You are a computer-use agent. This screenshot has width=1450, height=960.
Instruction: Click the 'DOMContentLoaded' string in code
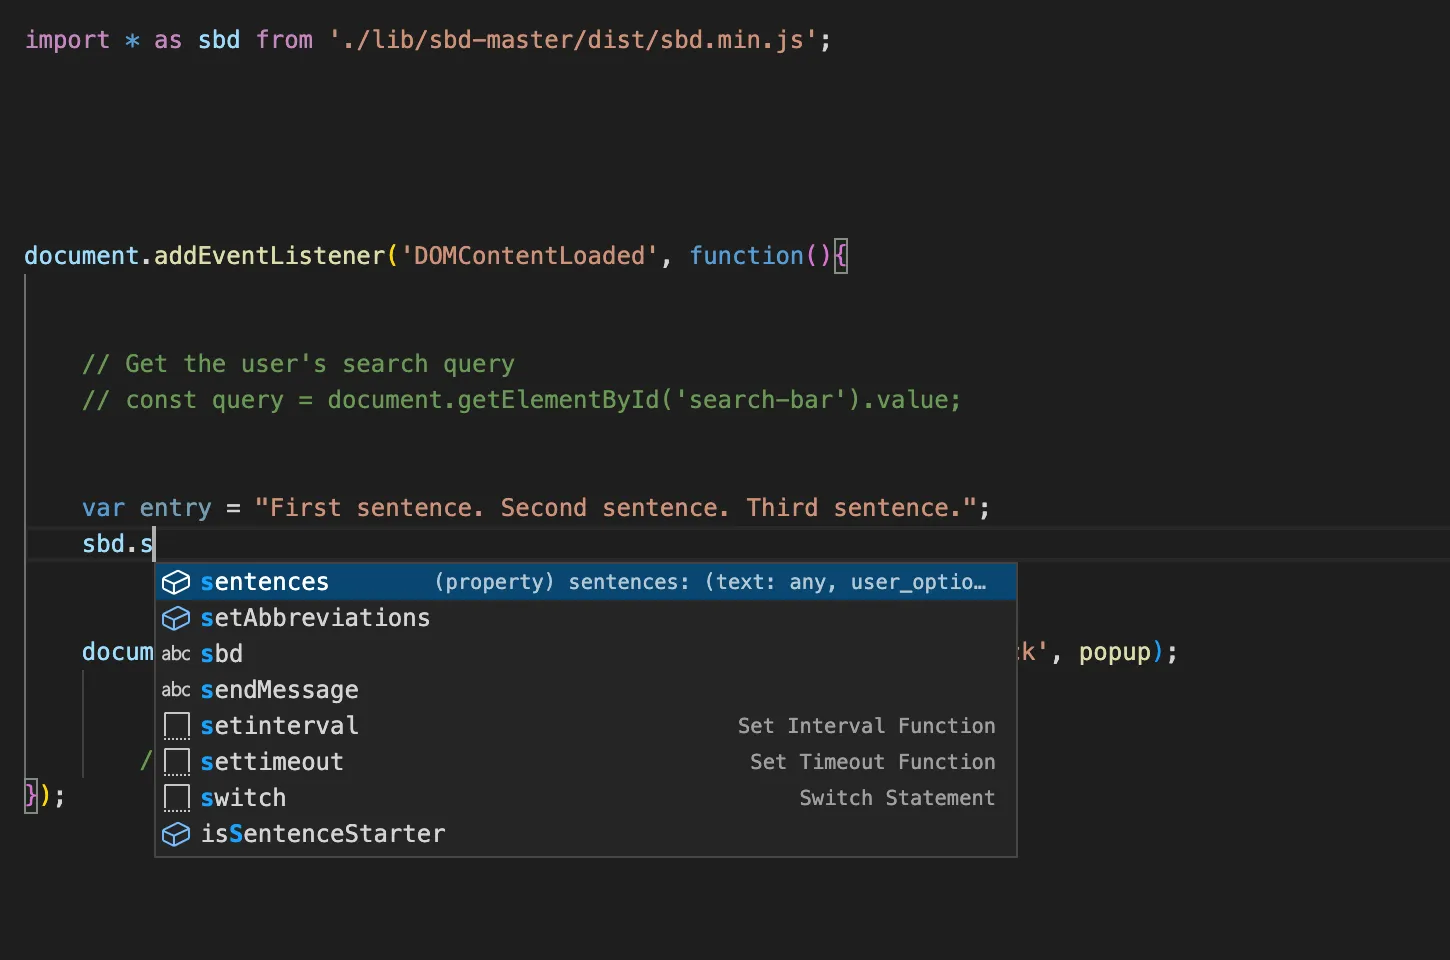(x=529, y=256)
